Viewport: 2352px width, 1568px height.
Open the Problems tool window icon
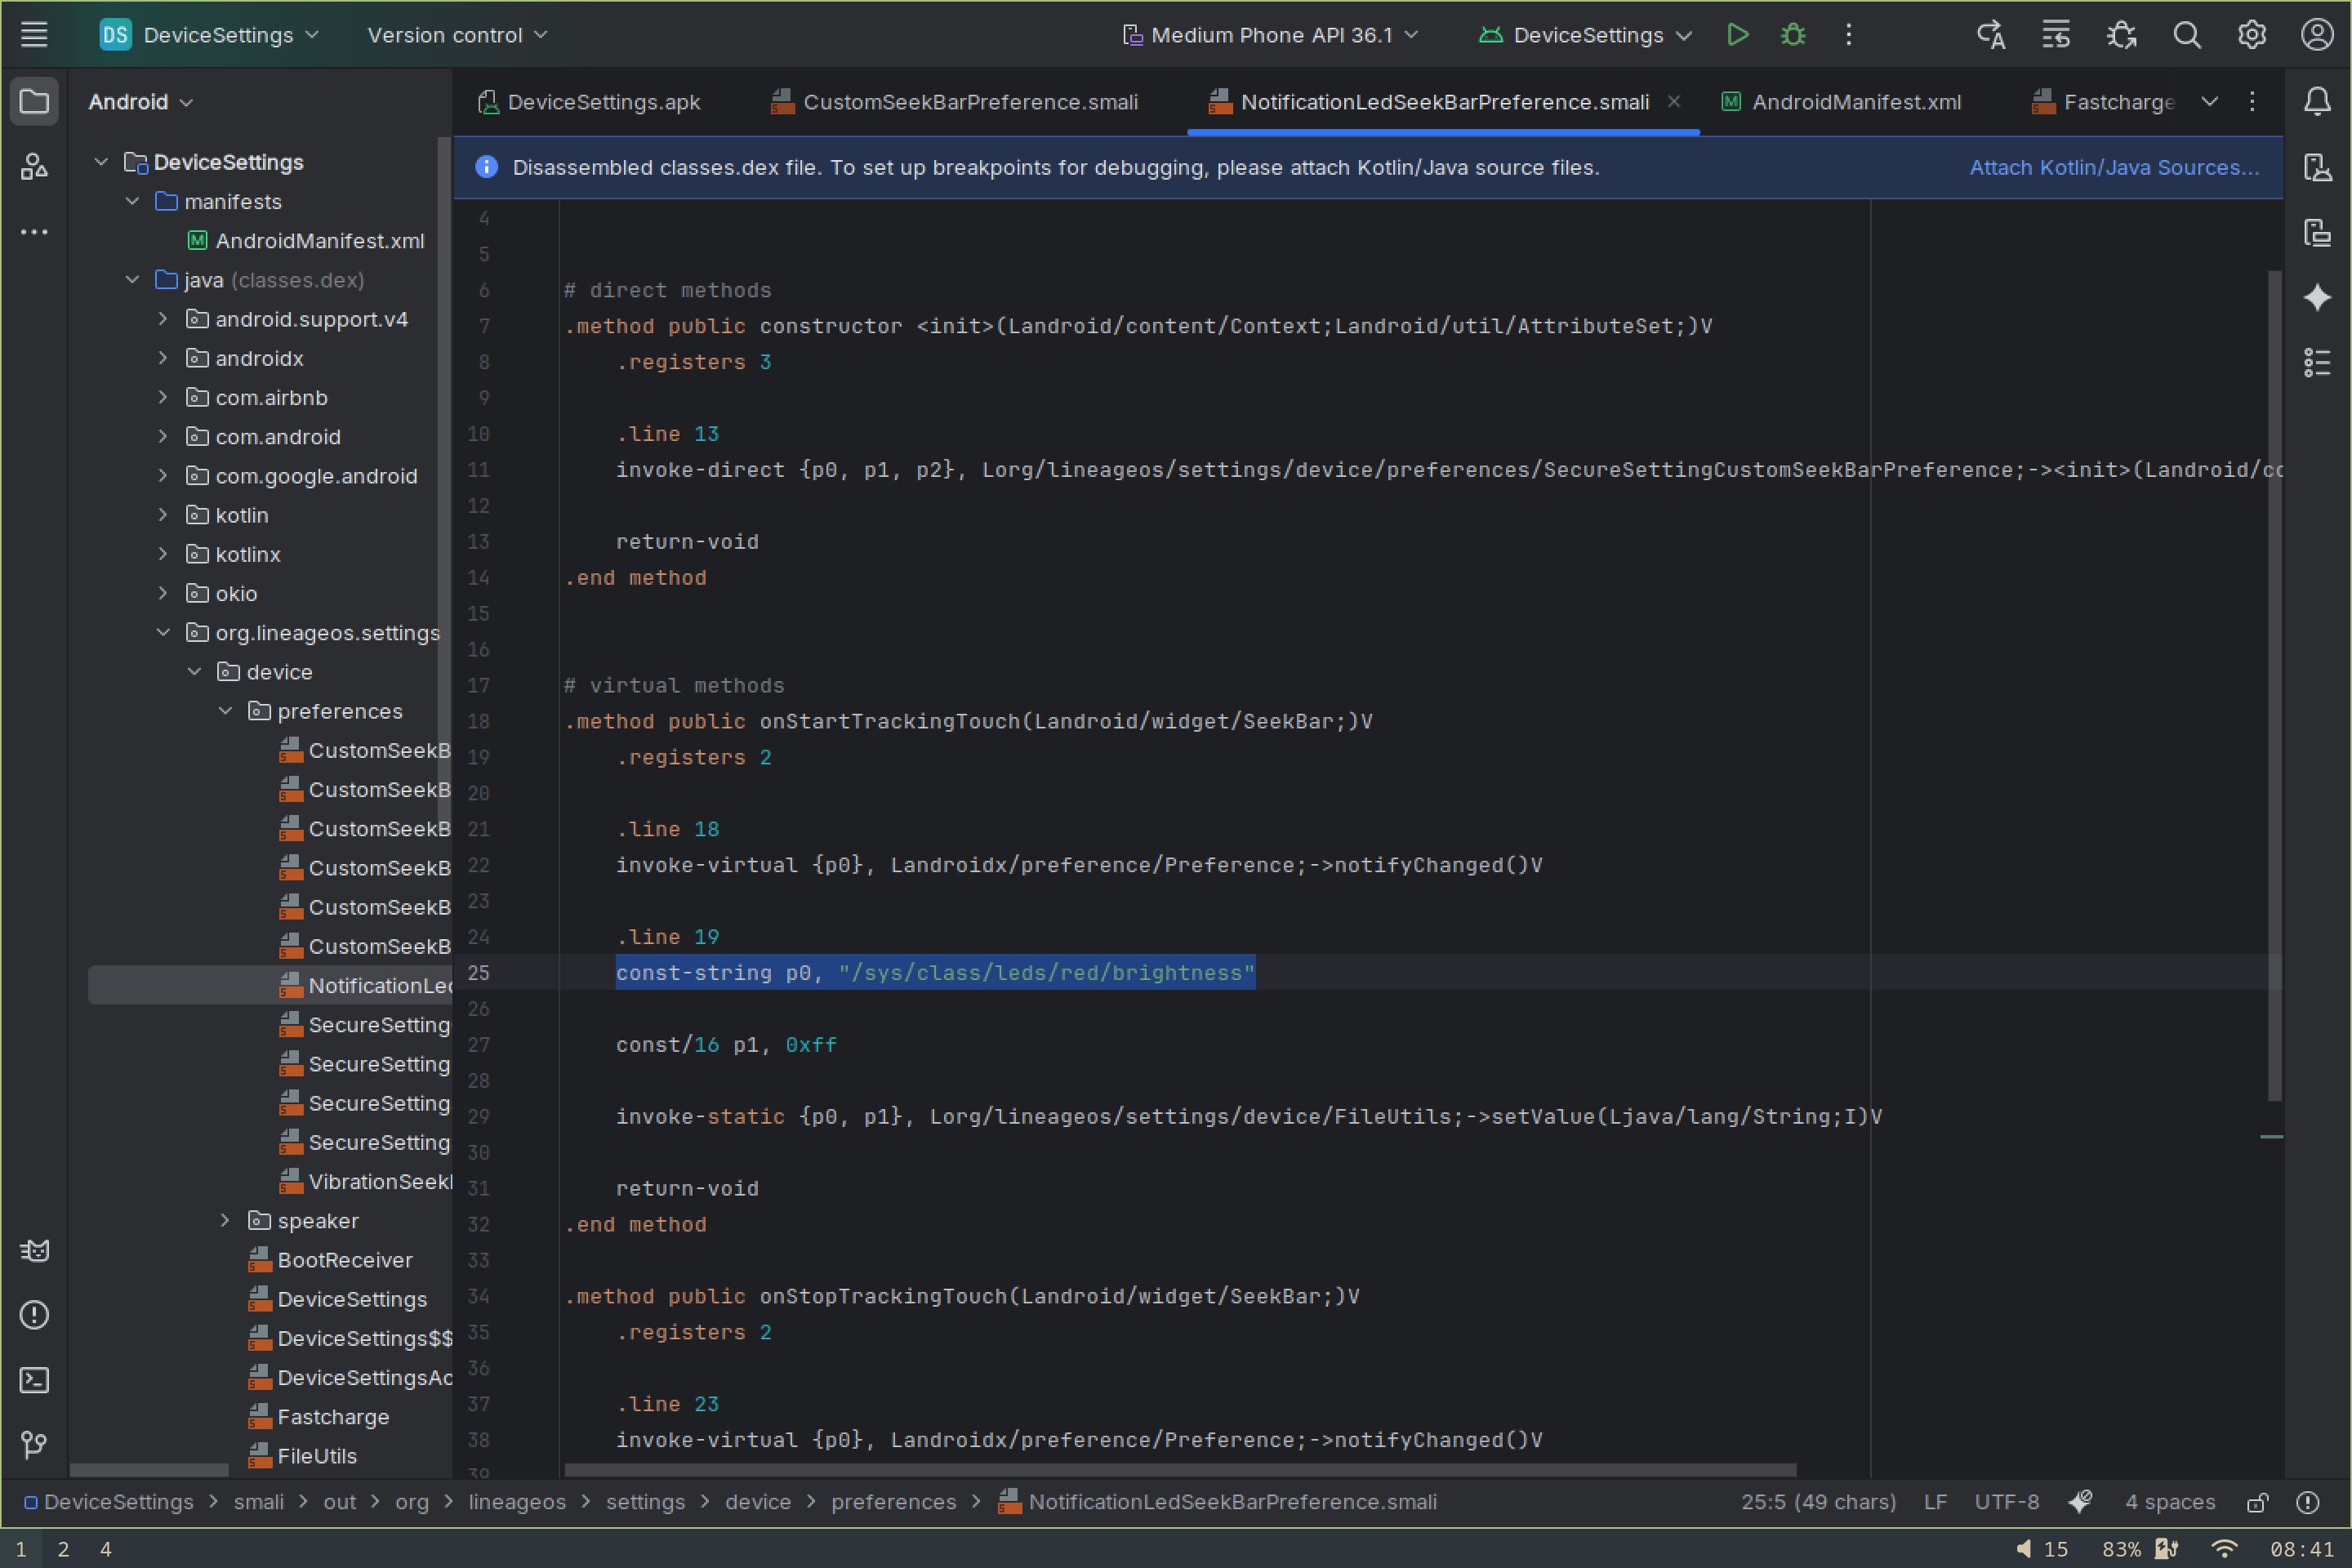(34, 1315)
